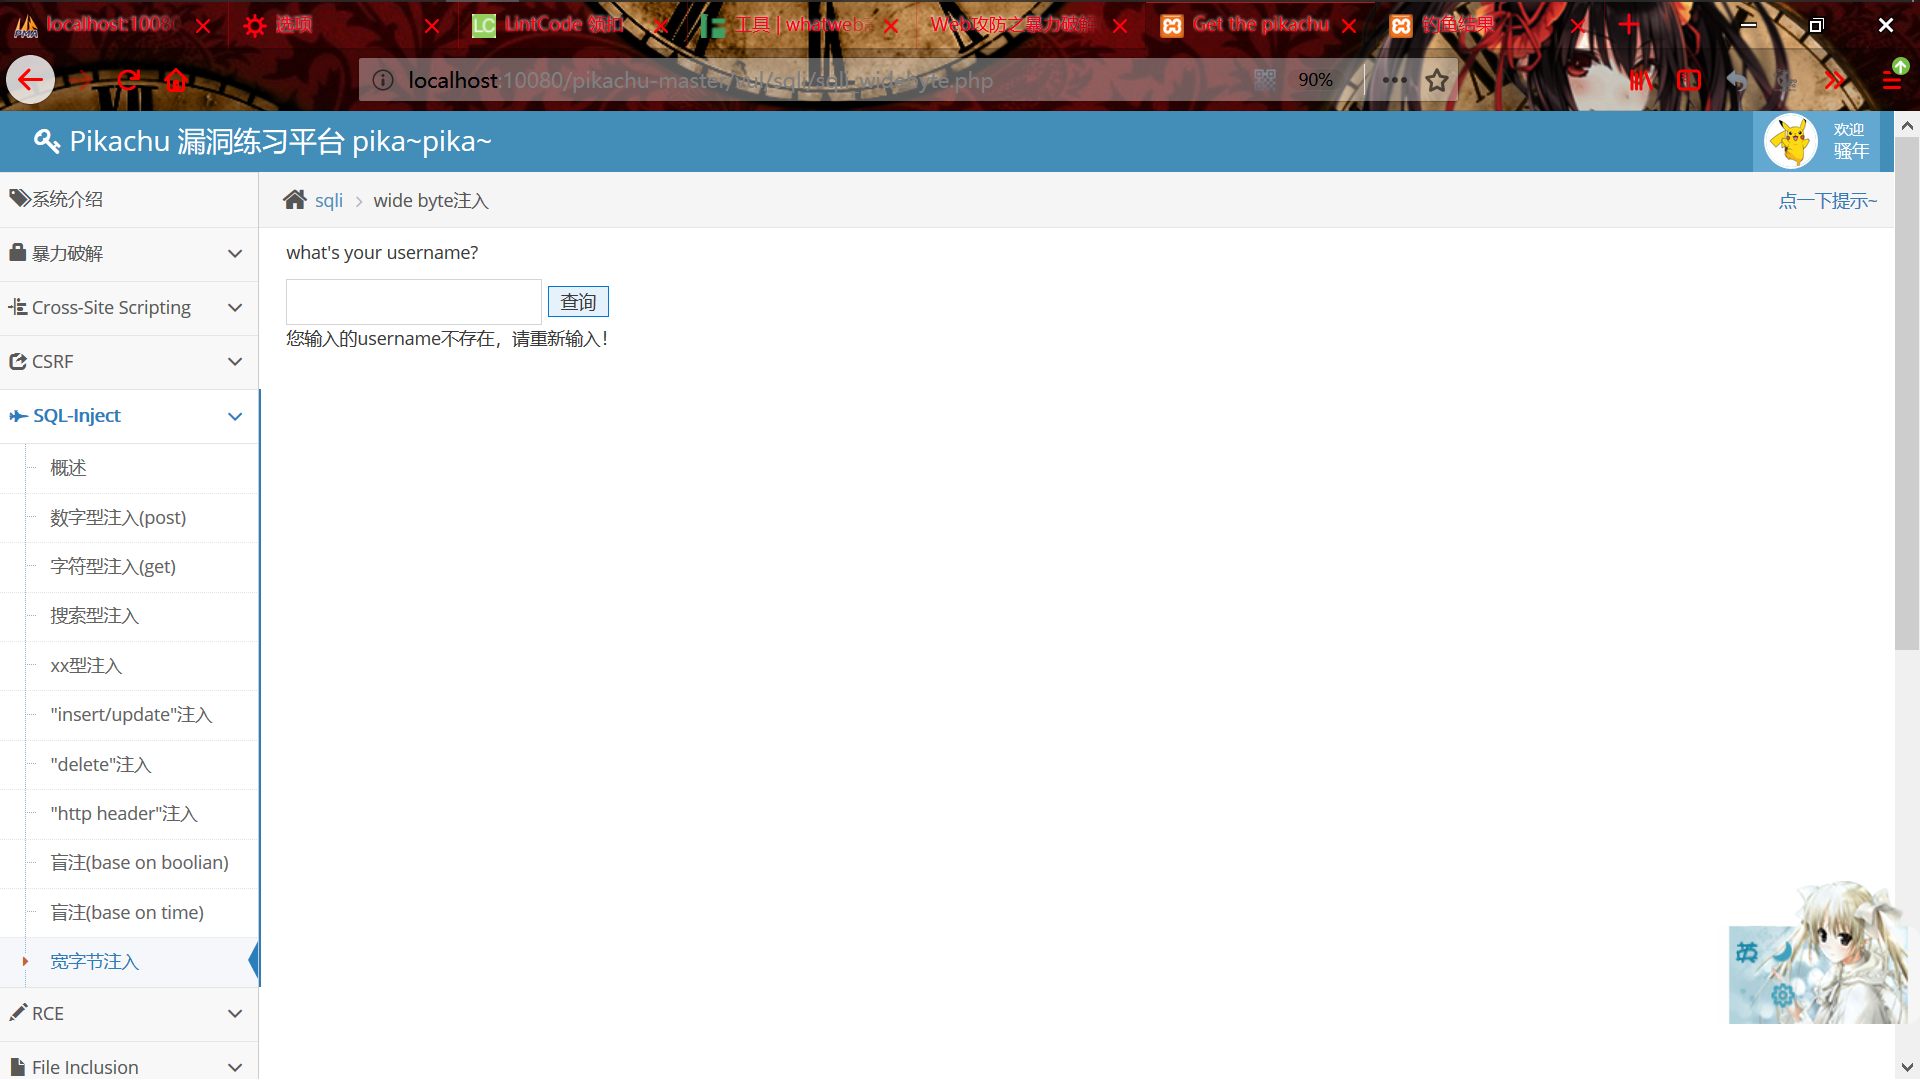
Task: Open page actions three-dots menu
Action: tap(1394, 80)
